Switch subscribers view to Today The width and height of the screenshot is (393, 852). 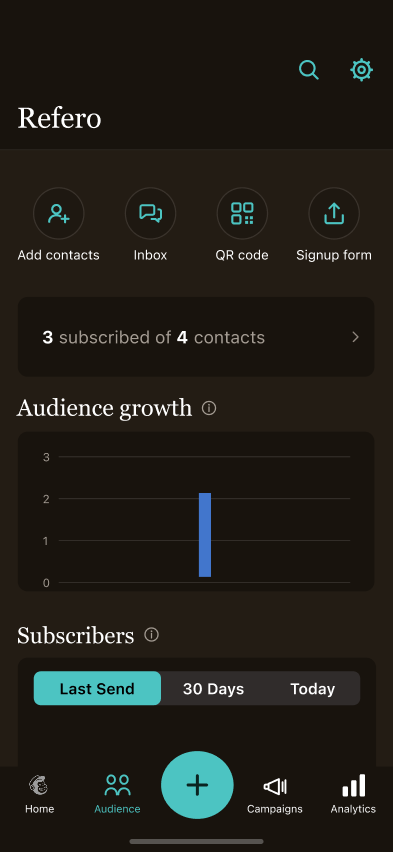pyautogui.click(x=313, y=688)
